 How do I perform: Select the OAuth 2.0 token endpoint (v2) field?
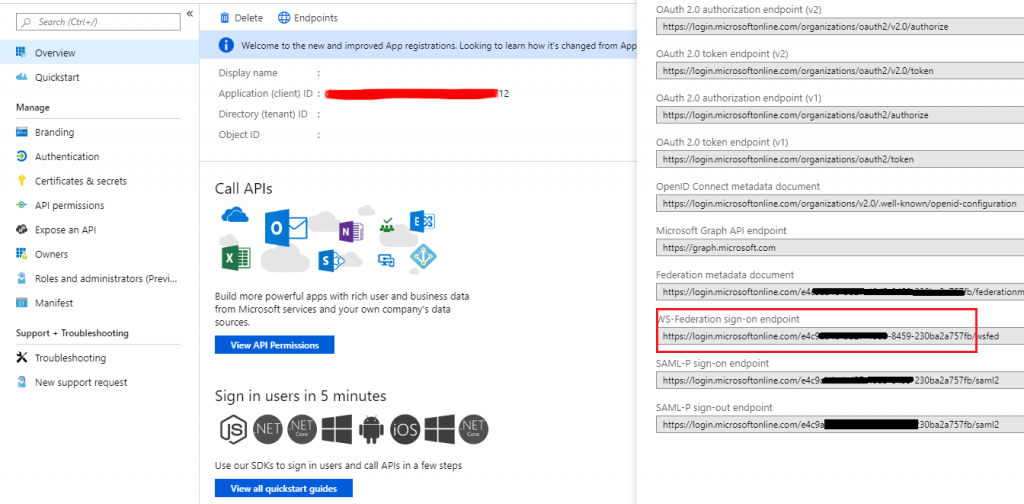[840, 71]
